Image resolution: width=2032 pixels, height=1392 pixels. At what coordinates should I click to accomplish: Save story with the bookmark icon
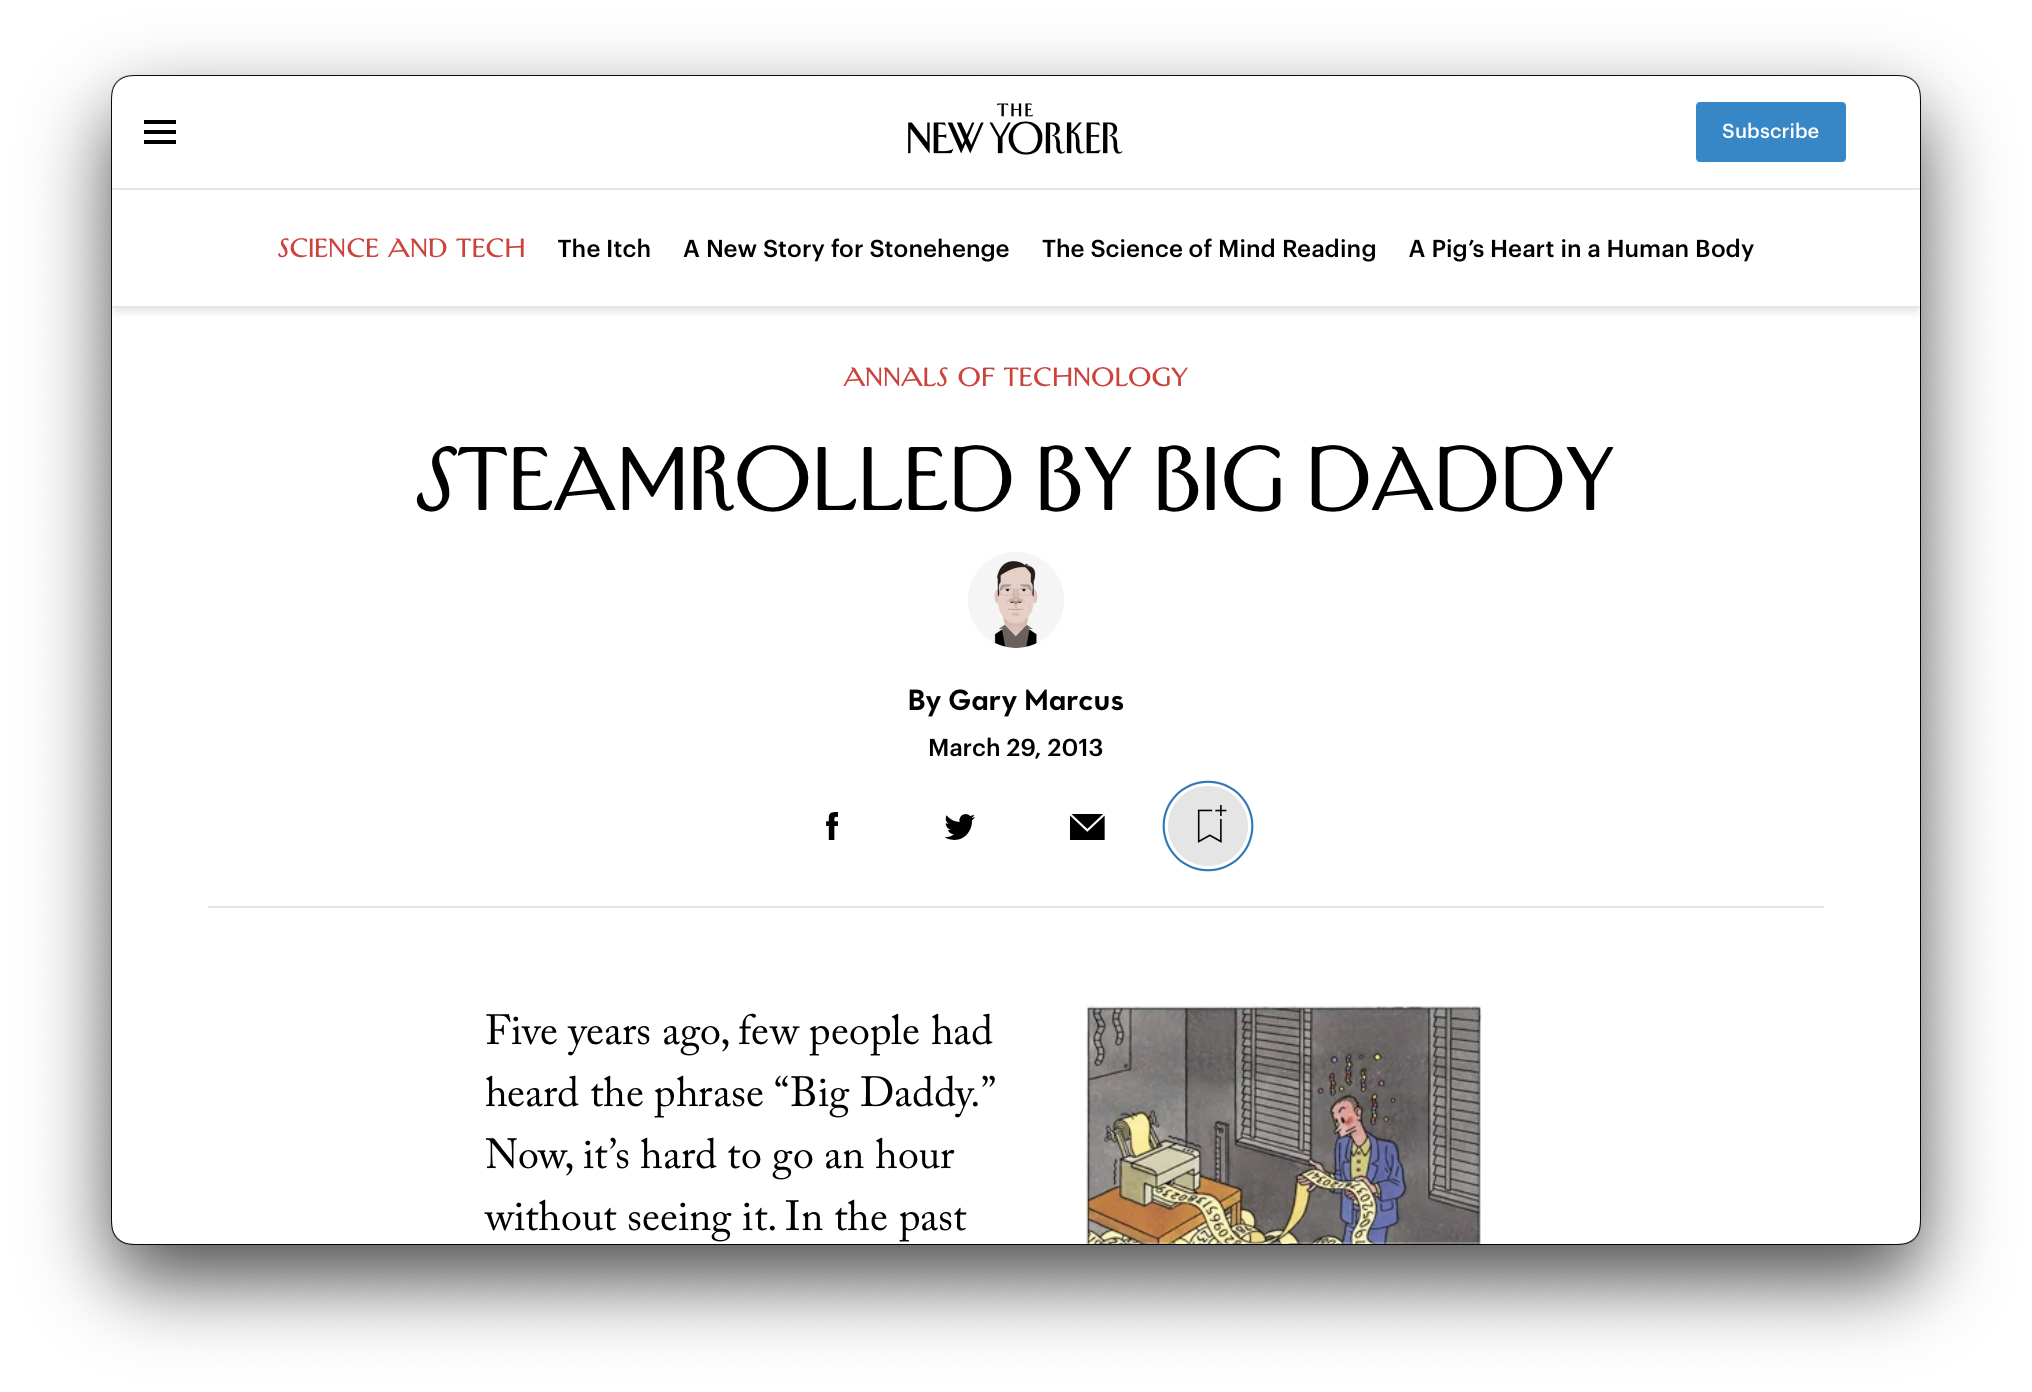click(x=1208, y=826)
